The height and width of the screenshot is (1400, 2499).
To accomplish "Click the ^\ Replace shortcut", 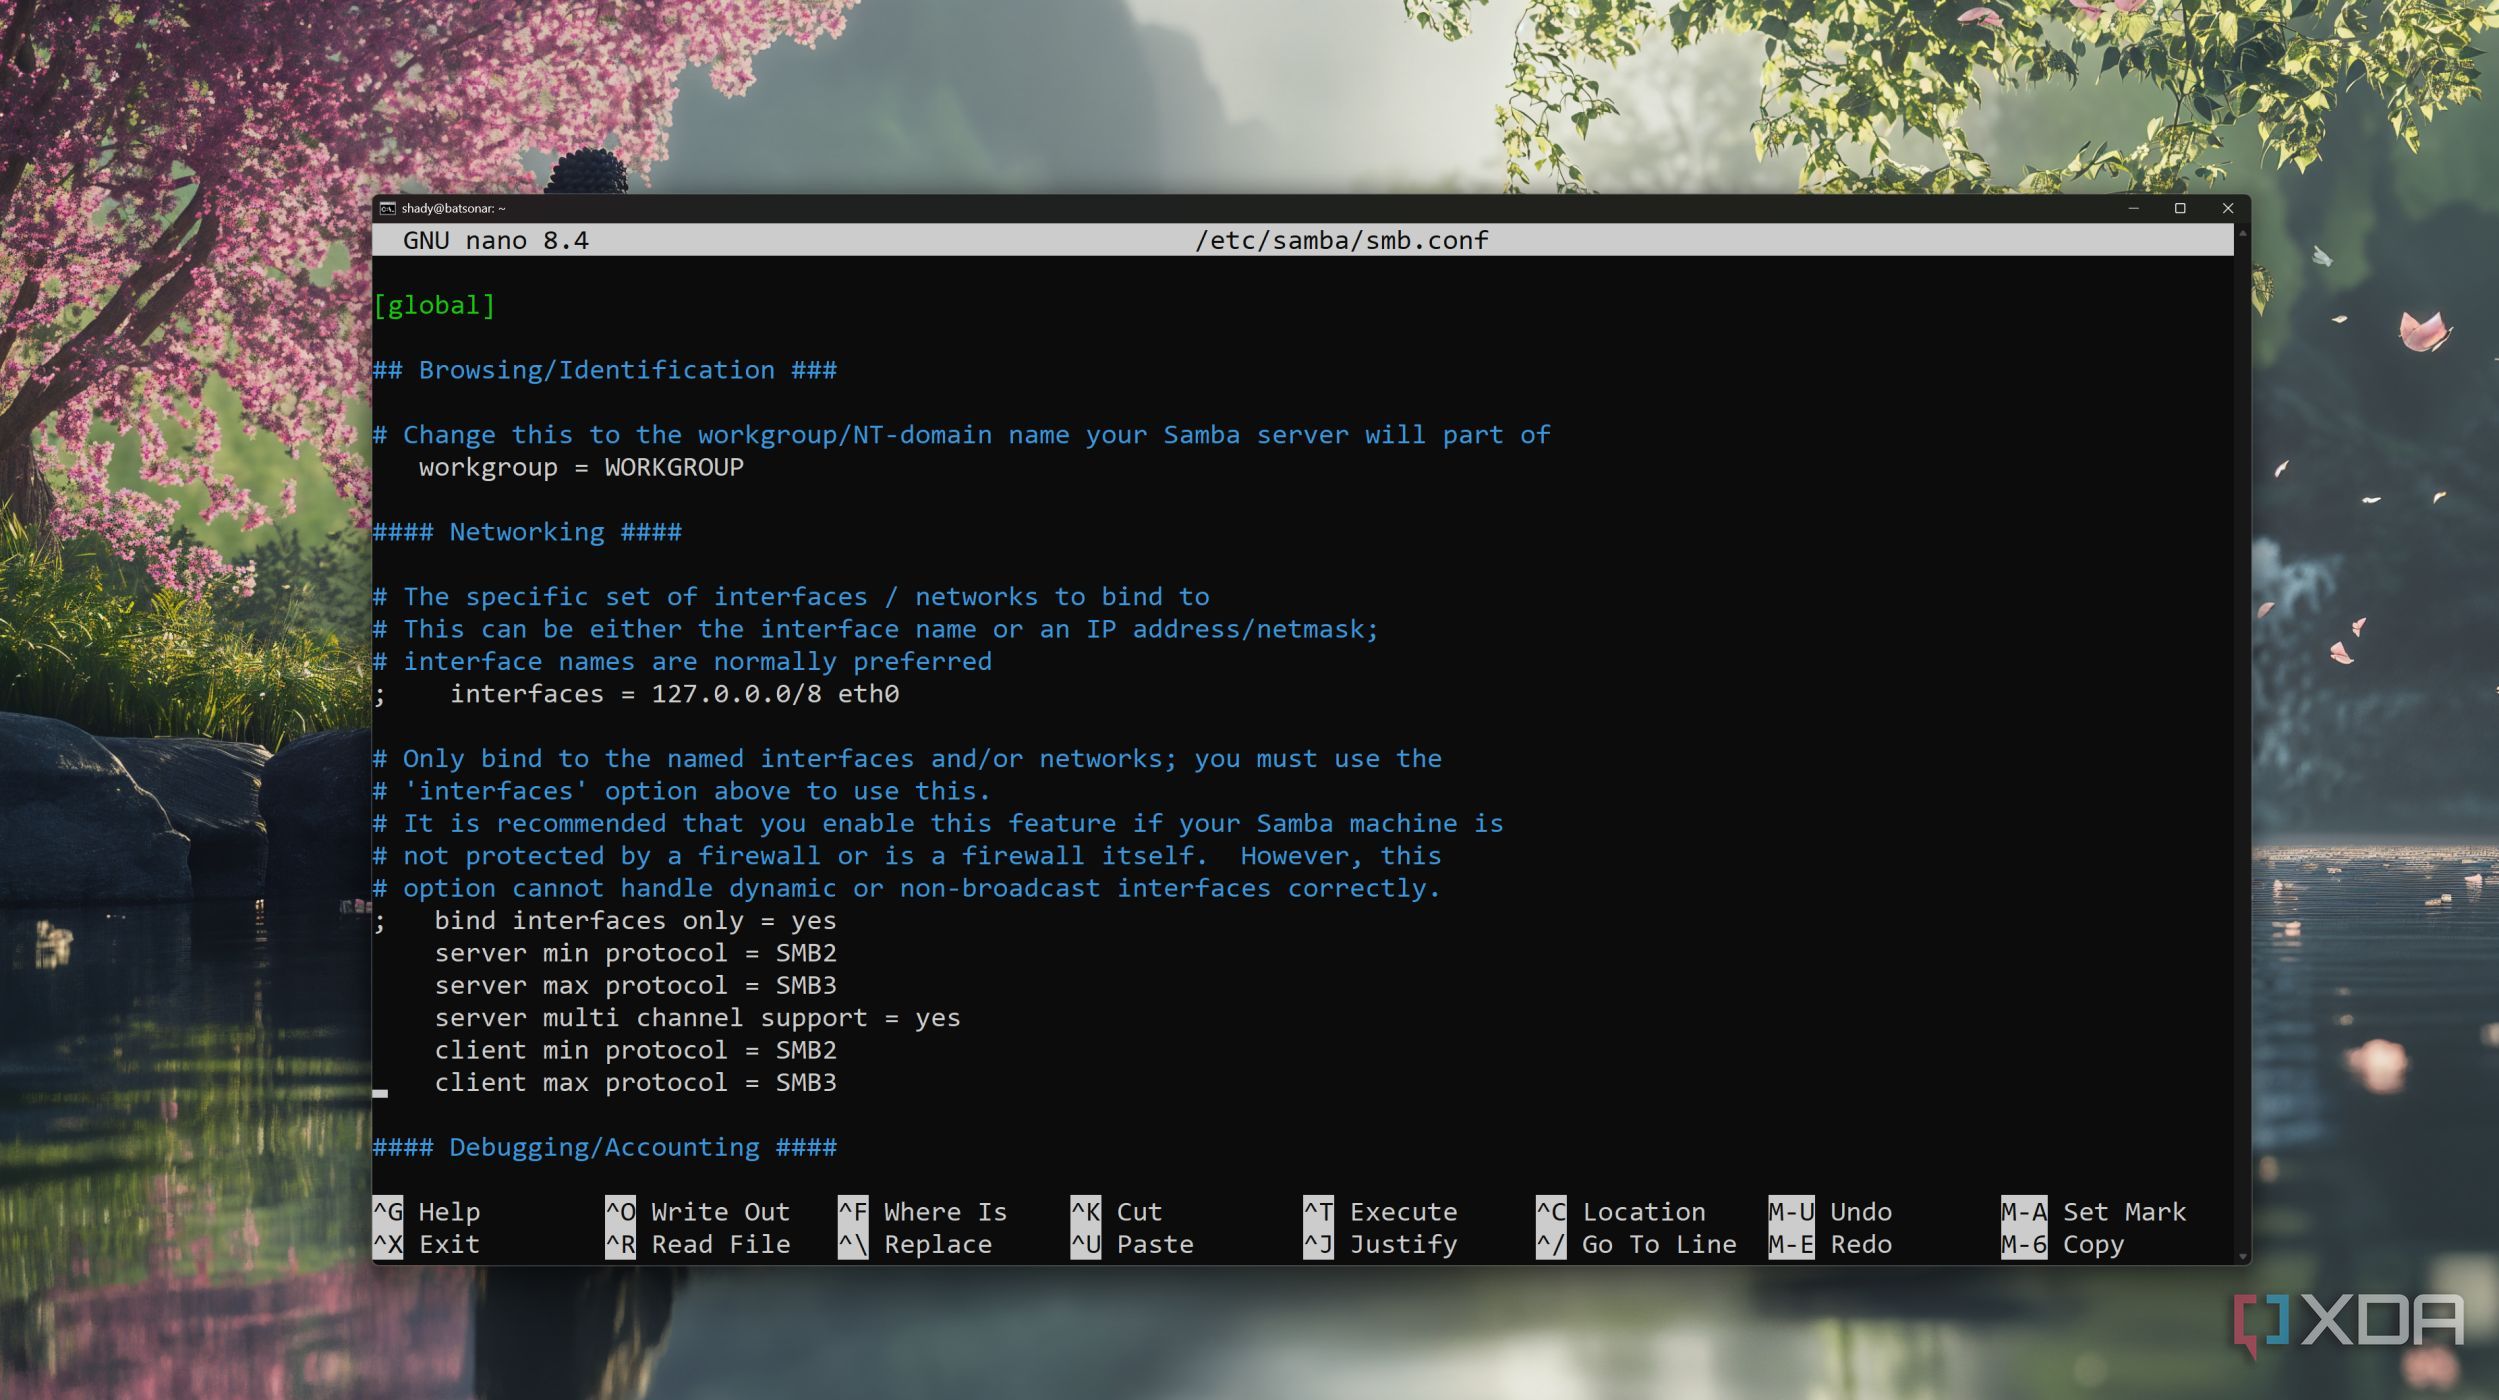I will (914, 1245).
